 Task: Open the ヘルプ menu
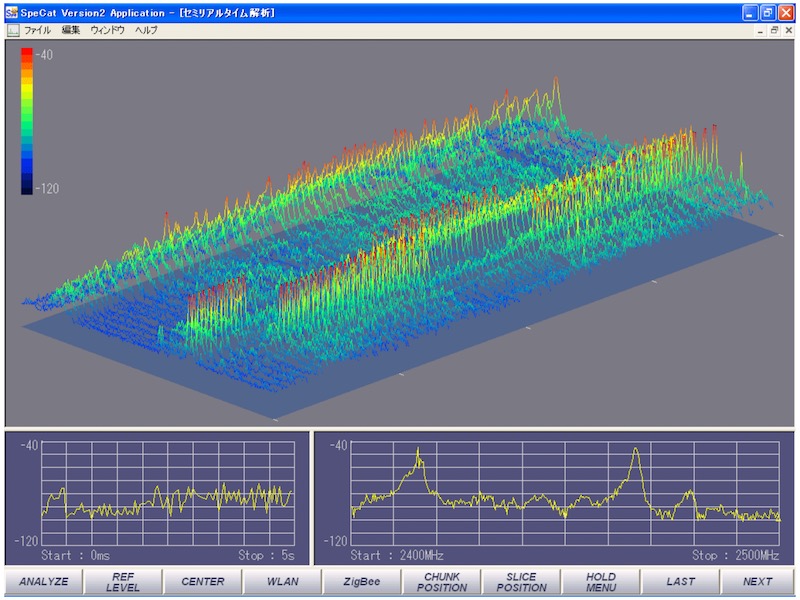click(x=146, y=30)
